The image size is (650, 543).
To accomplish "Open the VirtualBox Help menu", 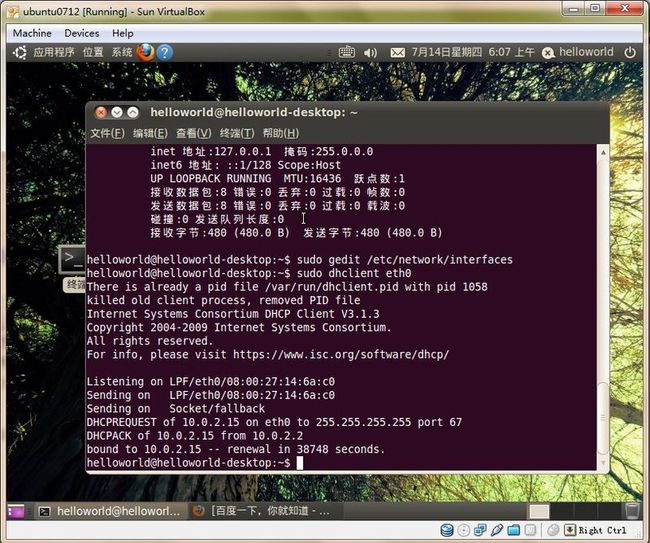I will (123, 33).
